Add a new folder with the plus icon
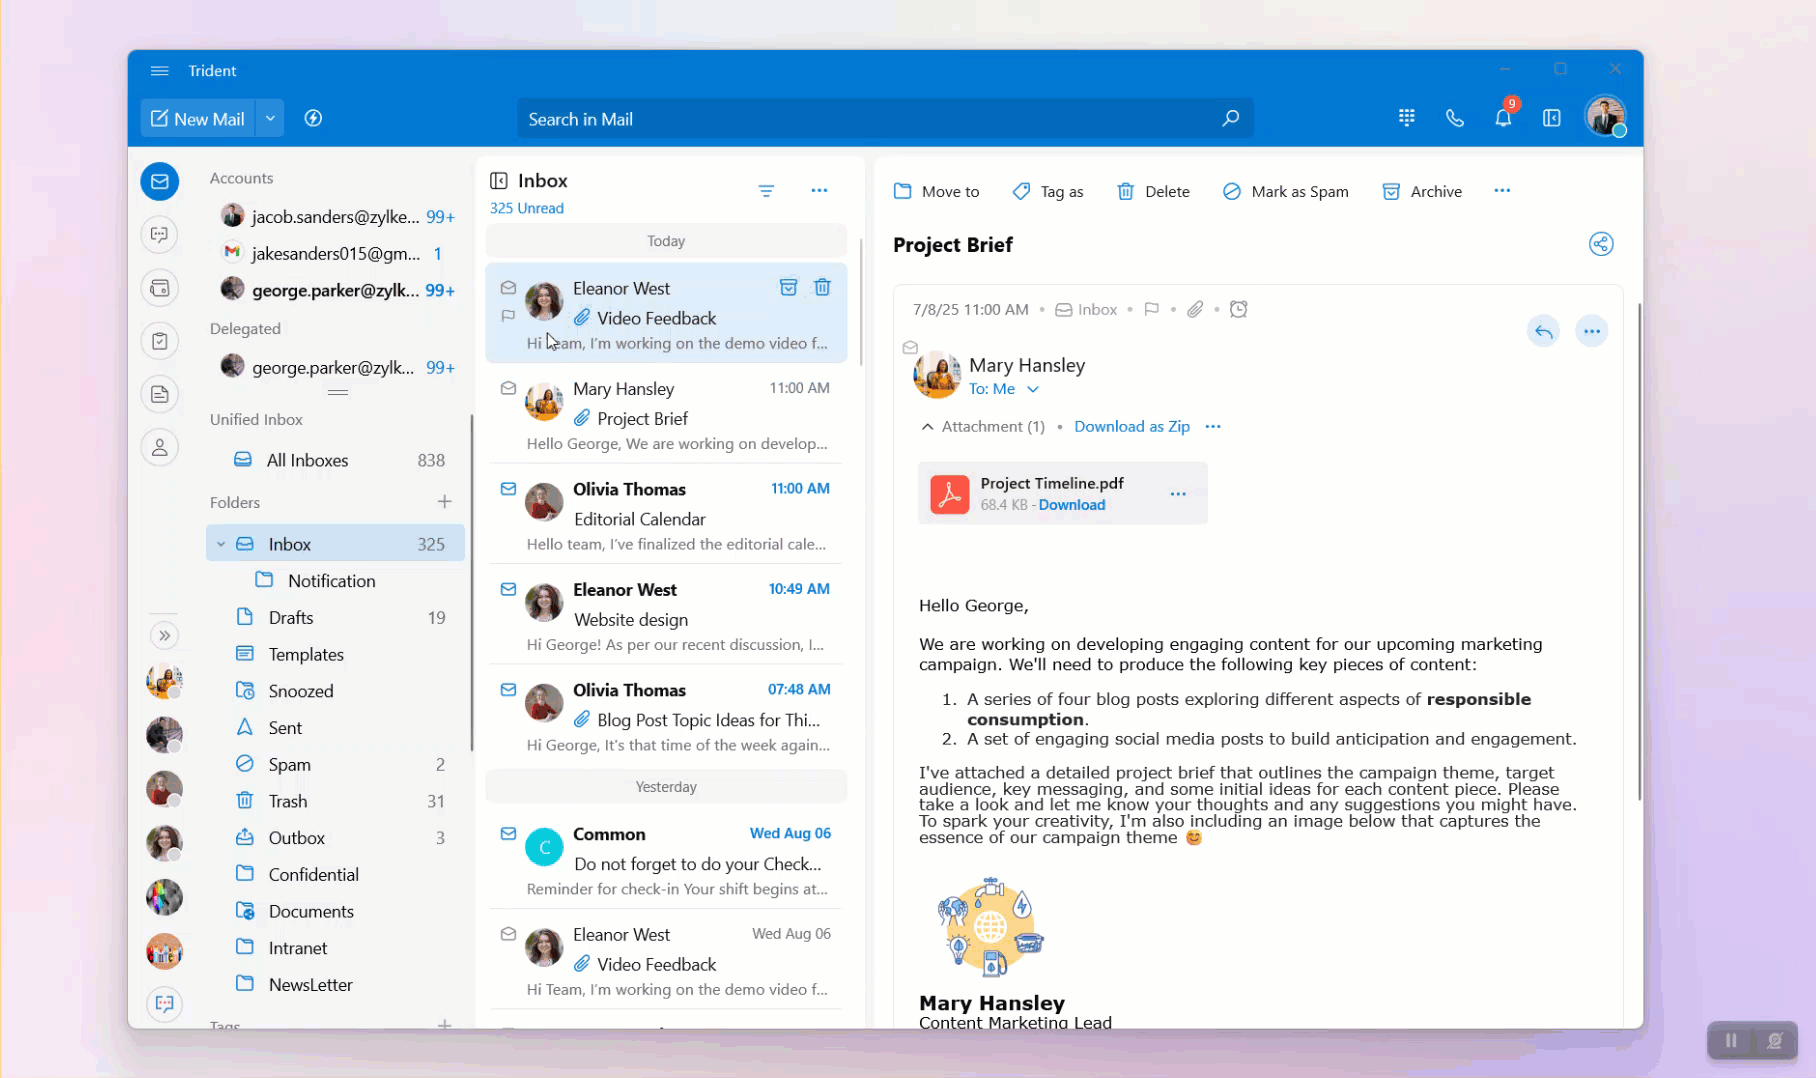Image resolution: width=1816 pixels, height=1078 pixels. 444,501
